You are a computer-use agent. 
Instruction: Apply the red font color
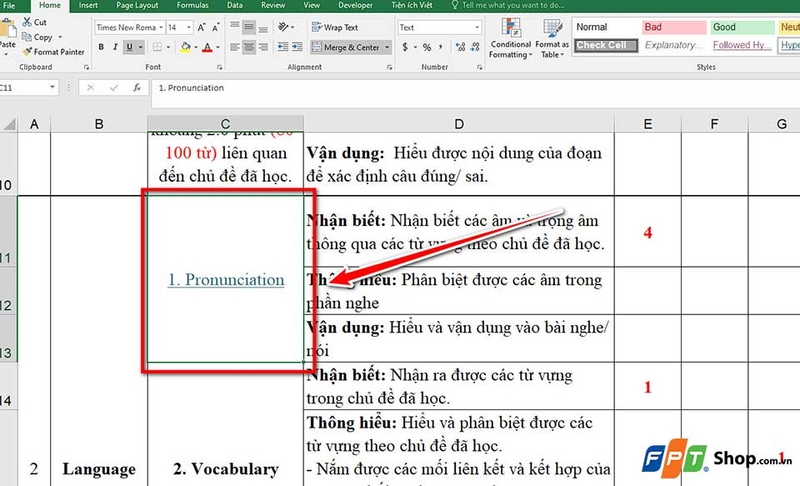207,47
